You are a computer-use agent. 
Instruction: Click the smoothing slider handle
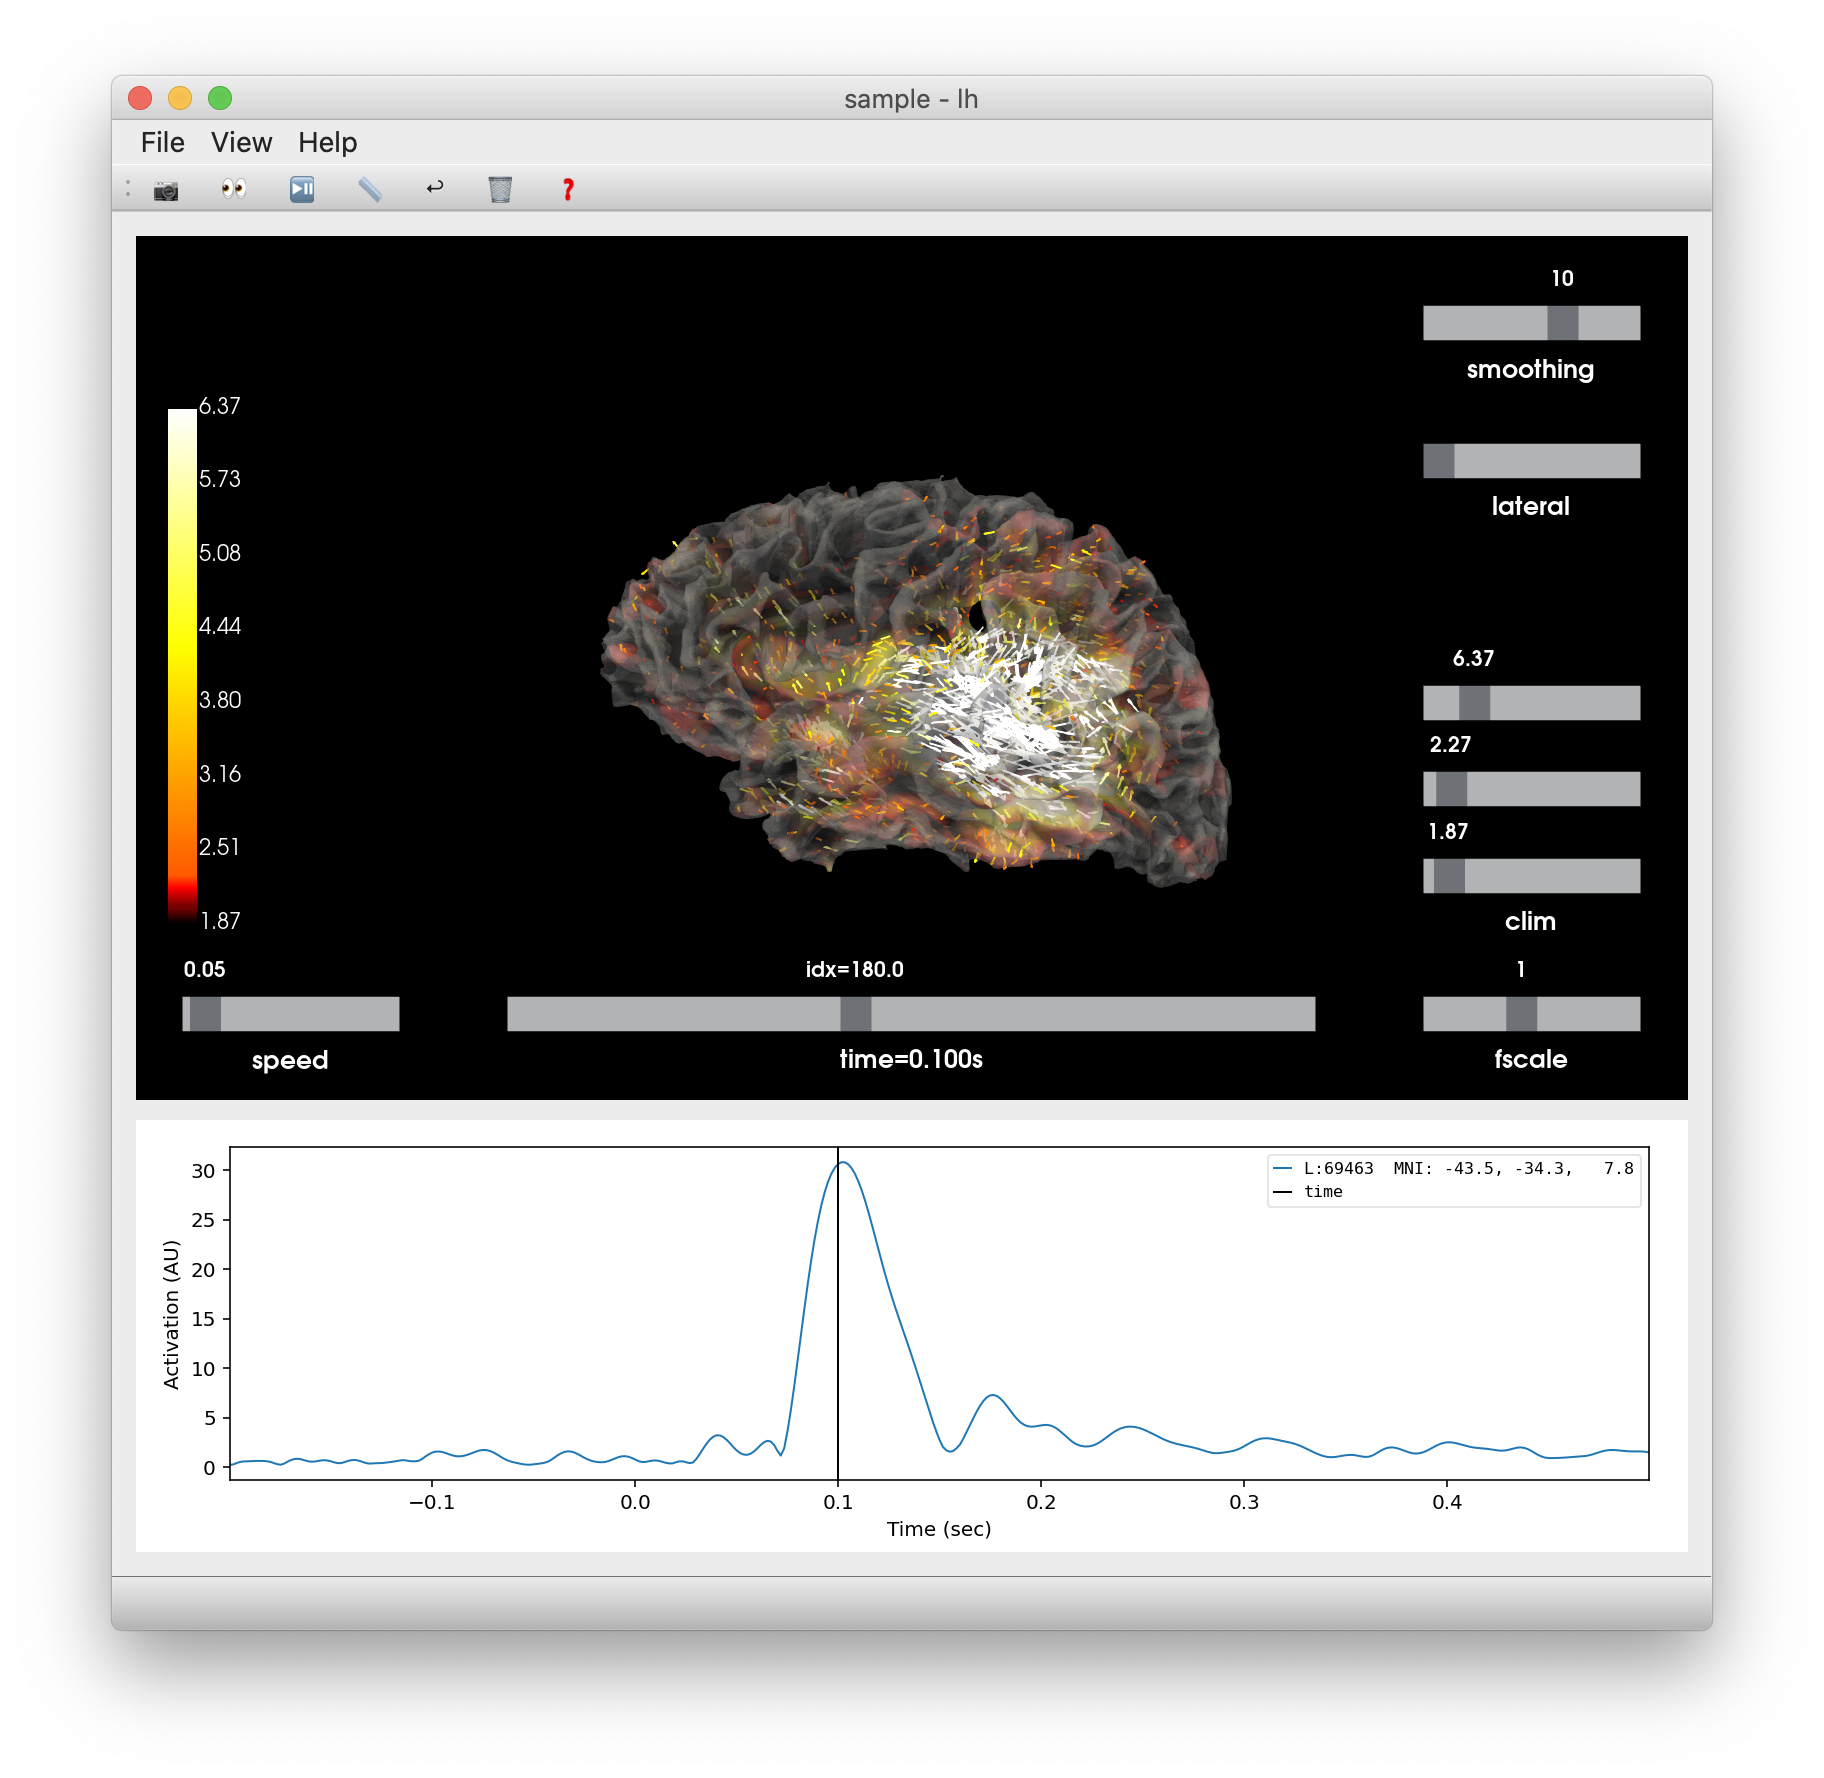[x=1562, y=323]
